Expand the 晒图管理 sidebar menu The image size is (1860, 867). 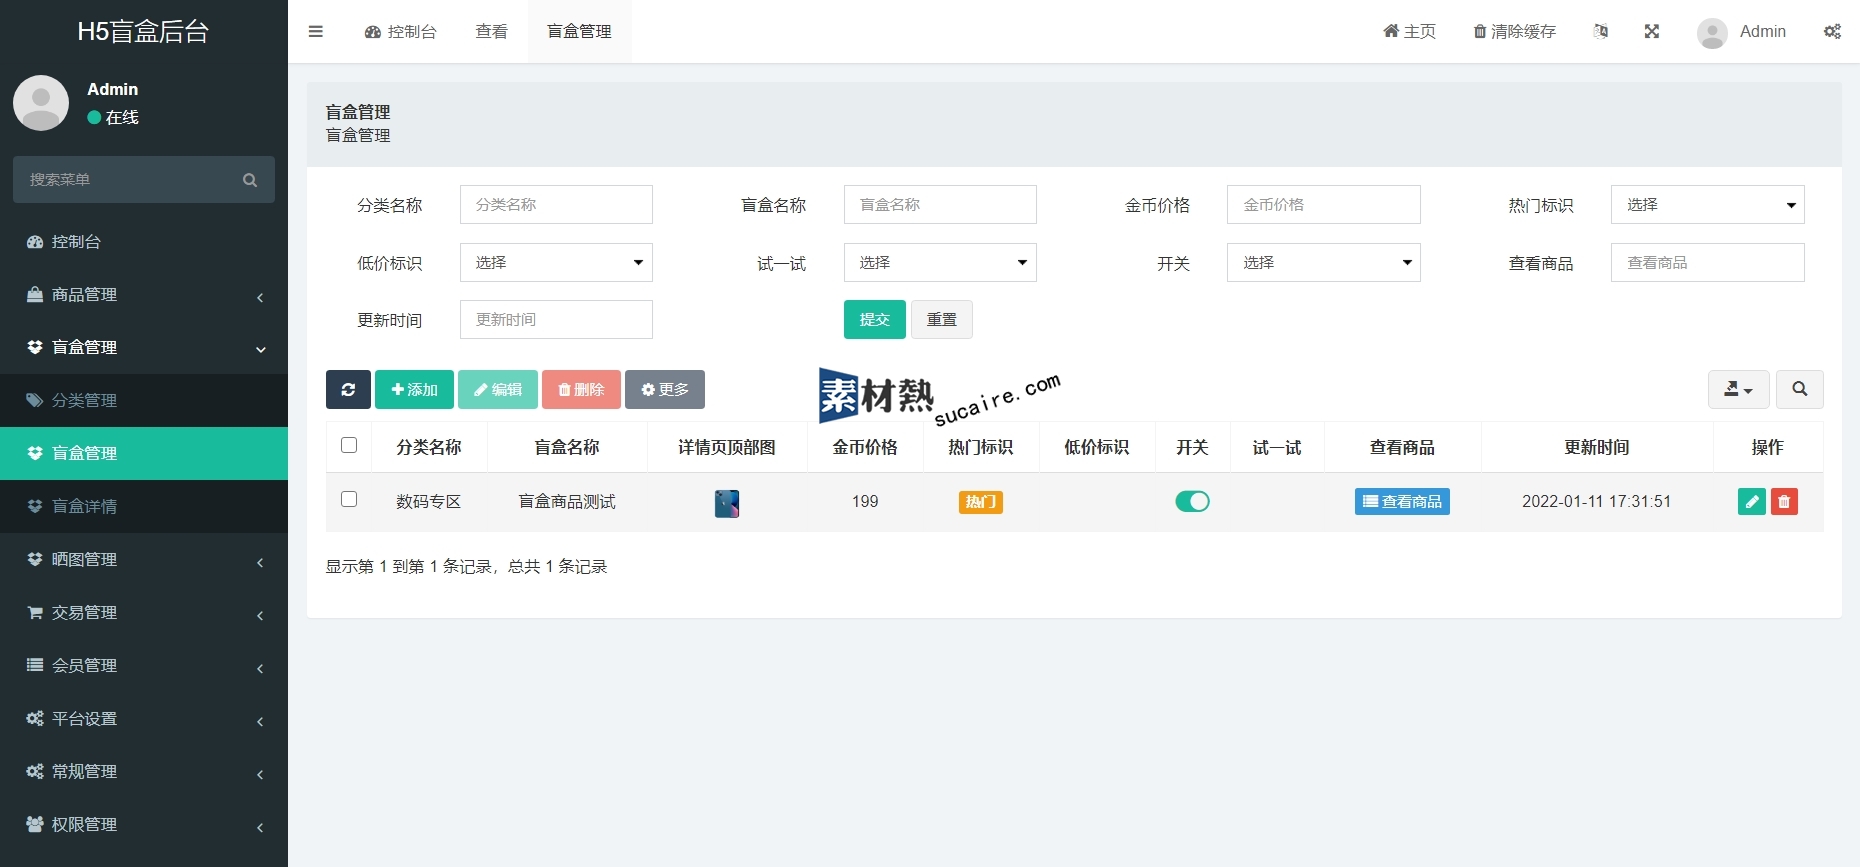click(144, 559)
